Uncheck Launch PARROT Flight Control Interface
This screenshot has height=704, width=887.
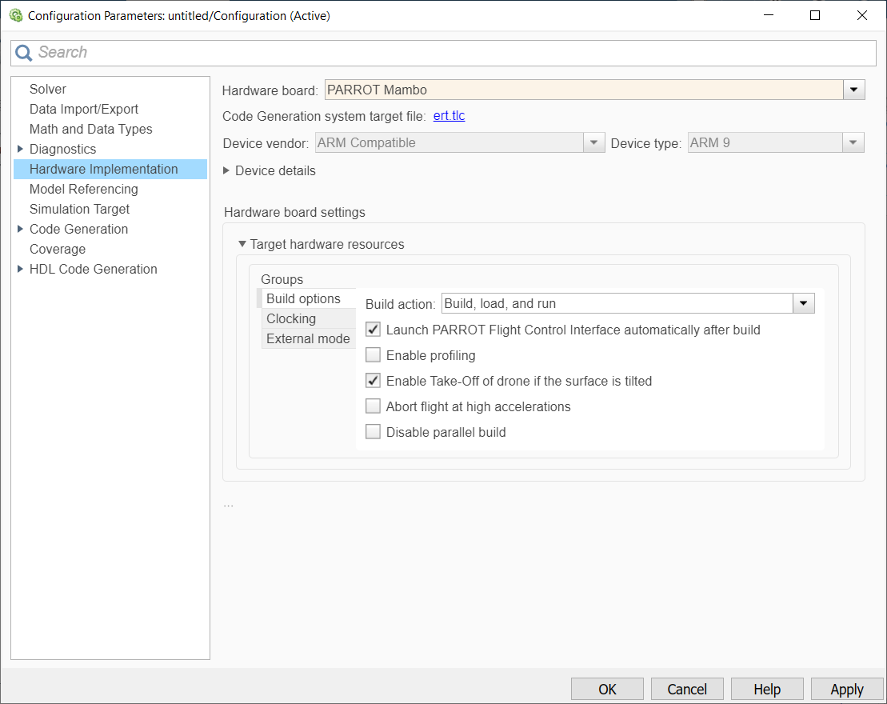[373, 330]
